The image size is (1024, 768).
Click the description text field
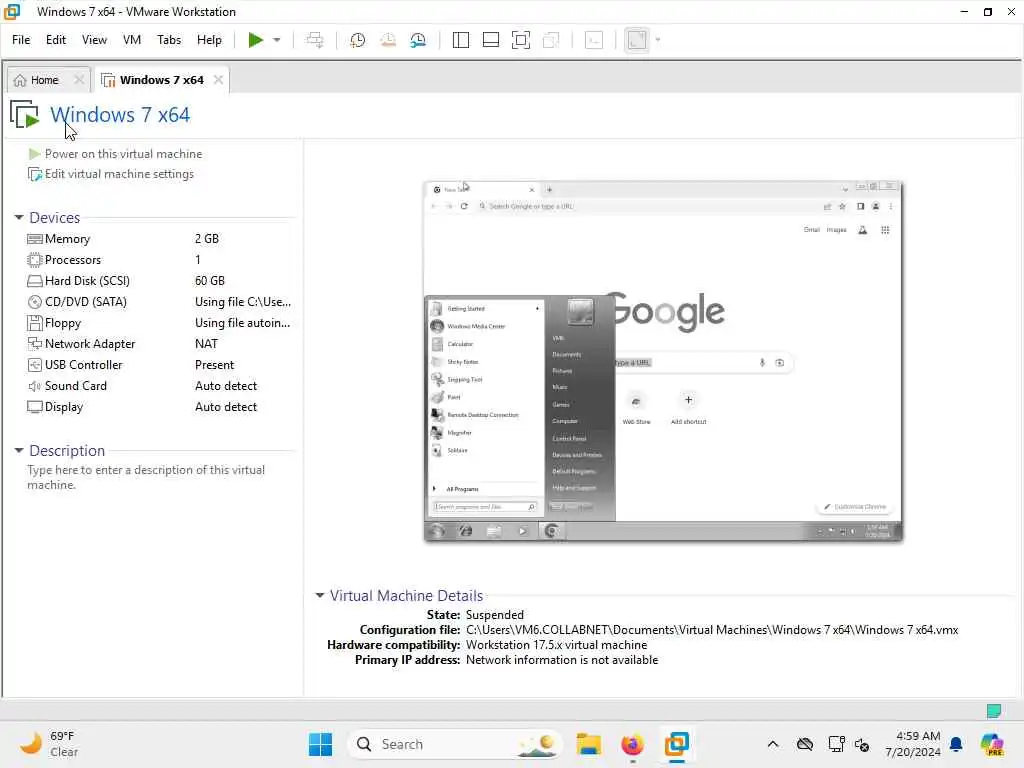146,477
